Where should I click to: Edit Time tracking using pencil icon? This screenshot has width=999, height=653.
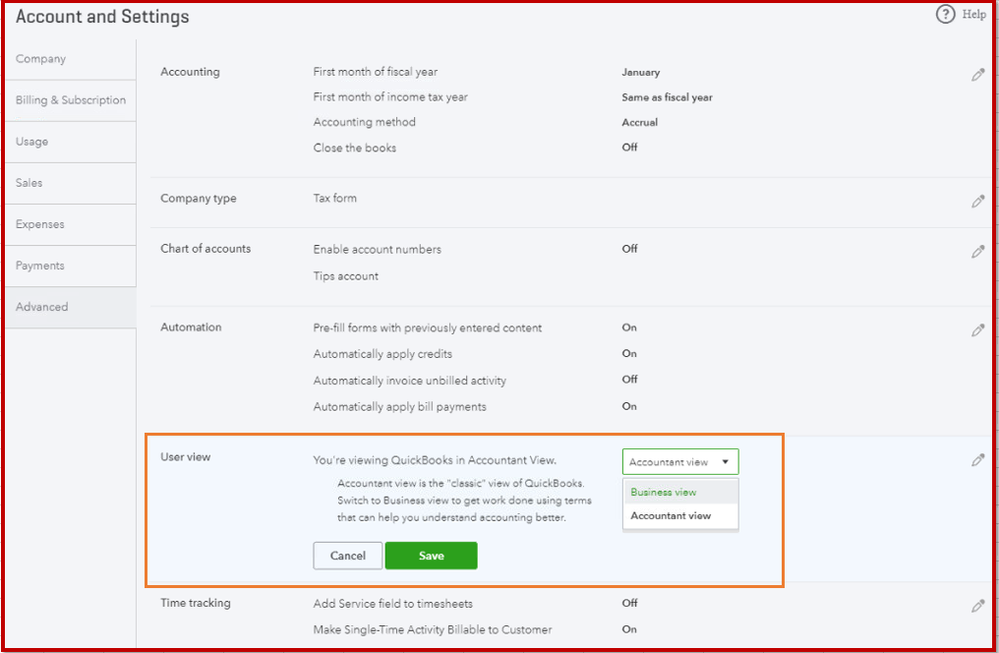point(978,606)
